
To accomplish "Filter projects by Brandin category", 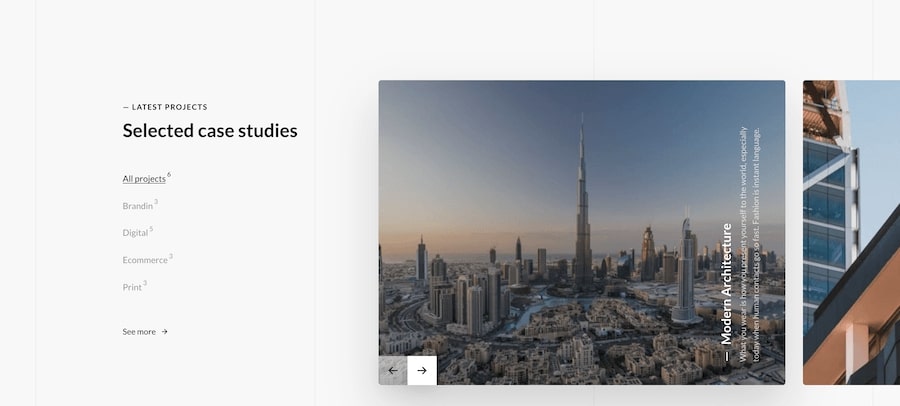I will tap(138, 206).
